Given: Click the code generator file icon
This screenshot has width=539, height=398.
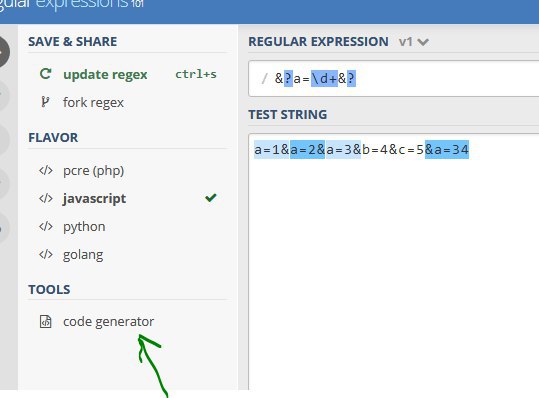Looking at the screenshot, I should pos(45,321).
